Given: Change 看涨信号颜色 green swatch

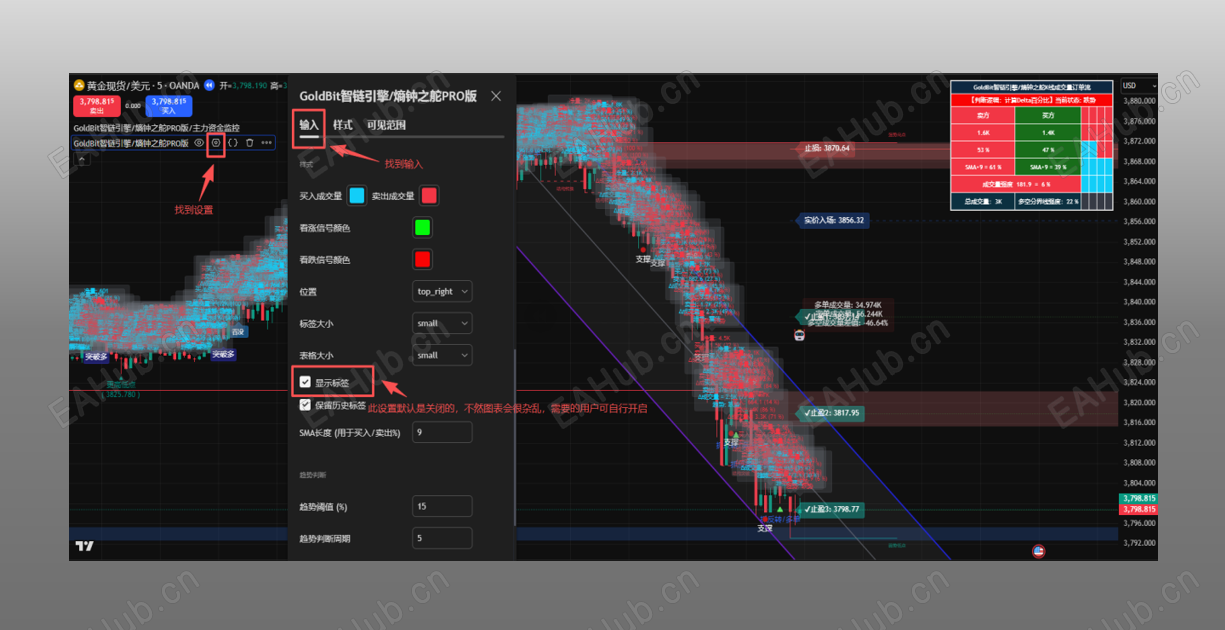Looking at the screenshot, I should point(422,228).
